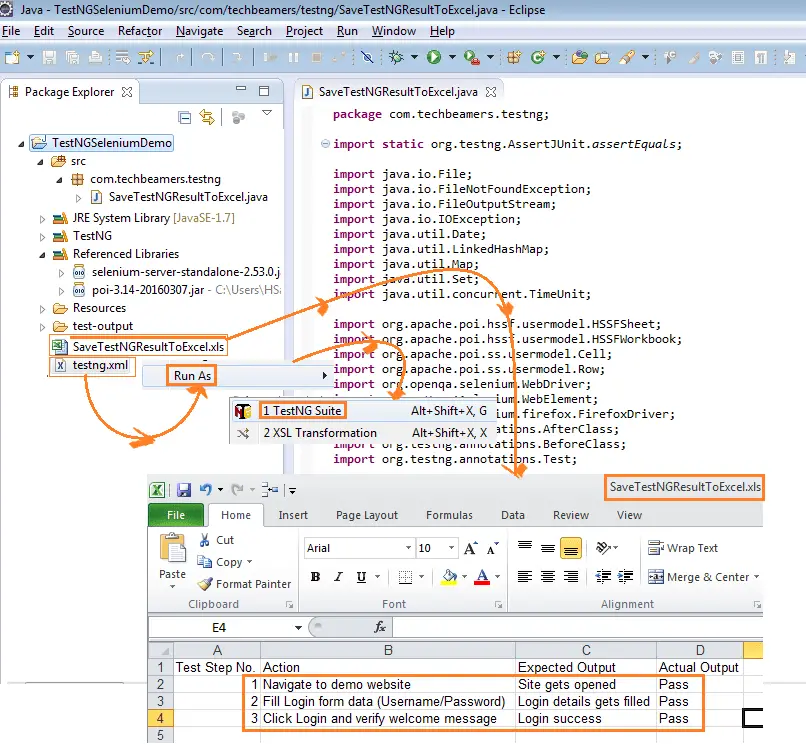Toggle Underline formatting in Excel
Viewport: 806px width, 745px height.
point(361,576)
